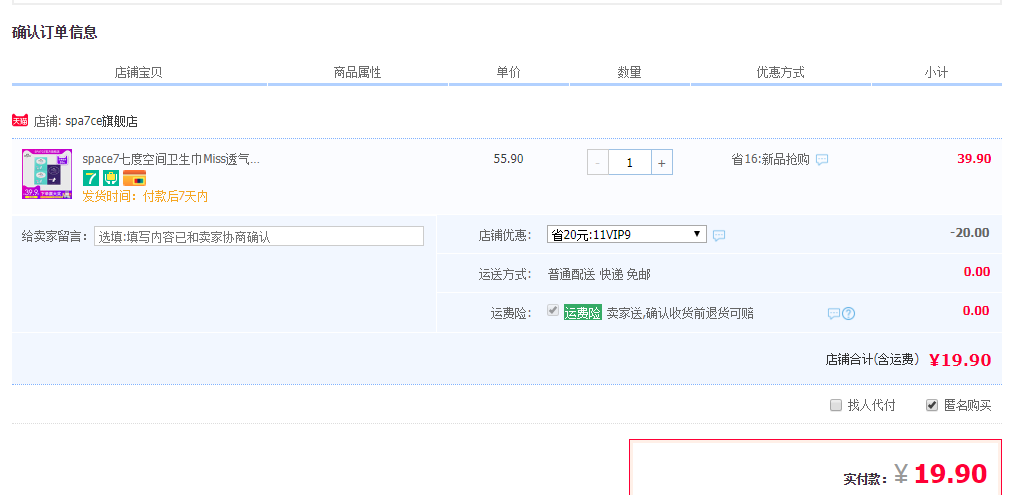1025x495 pixels.
Task: Enable the 找人代付 checkbox
Action: coord(835,405)
